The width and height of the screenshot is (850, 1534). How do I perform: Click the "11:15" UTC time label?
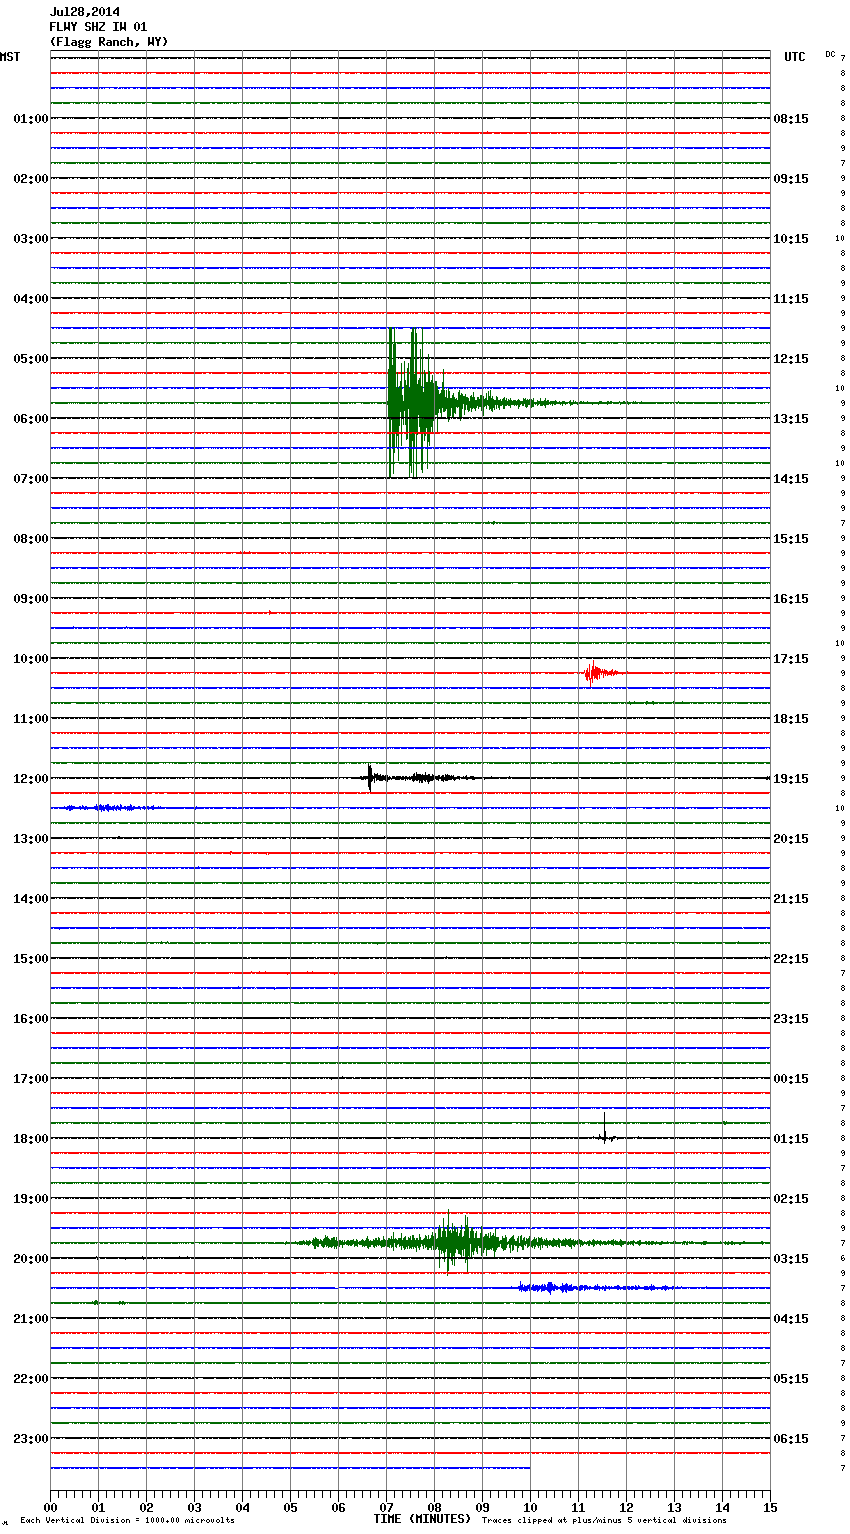[791, 299]
